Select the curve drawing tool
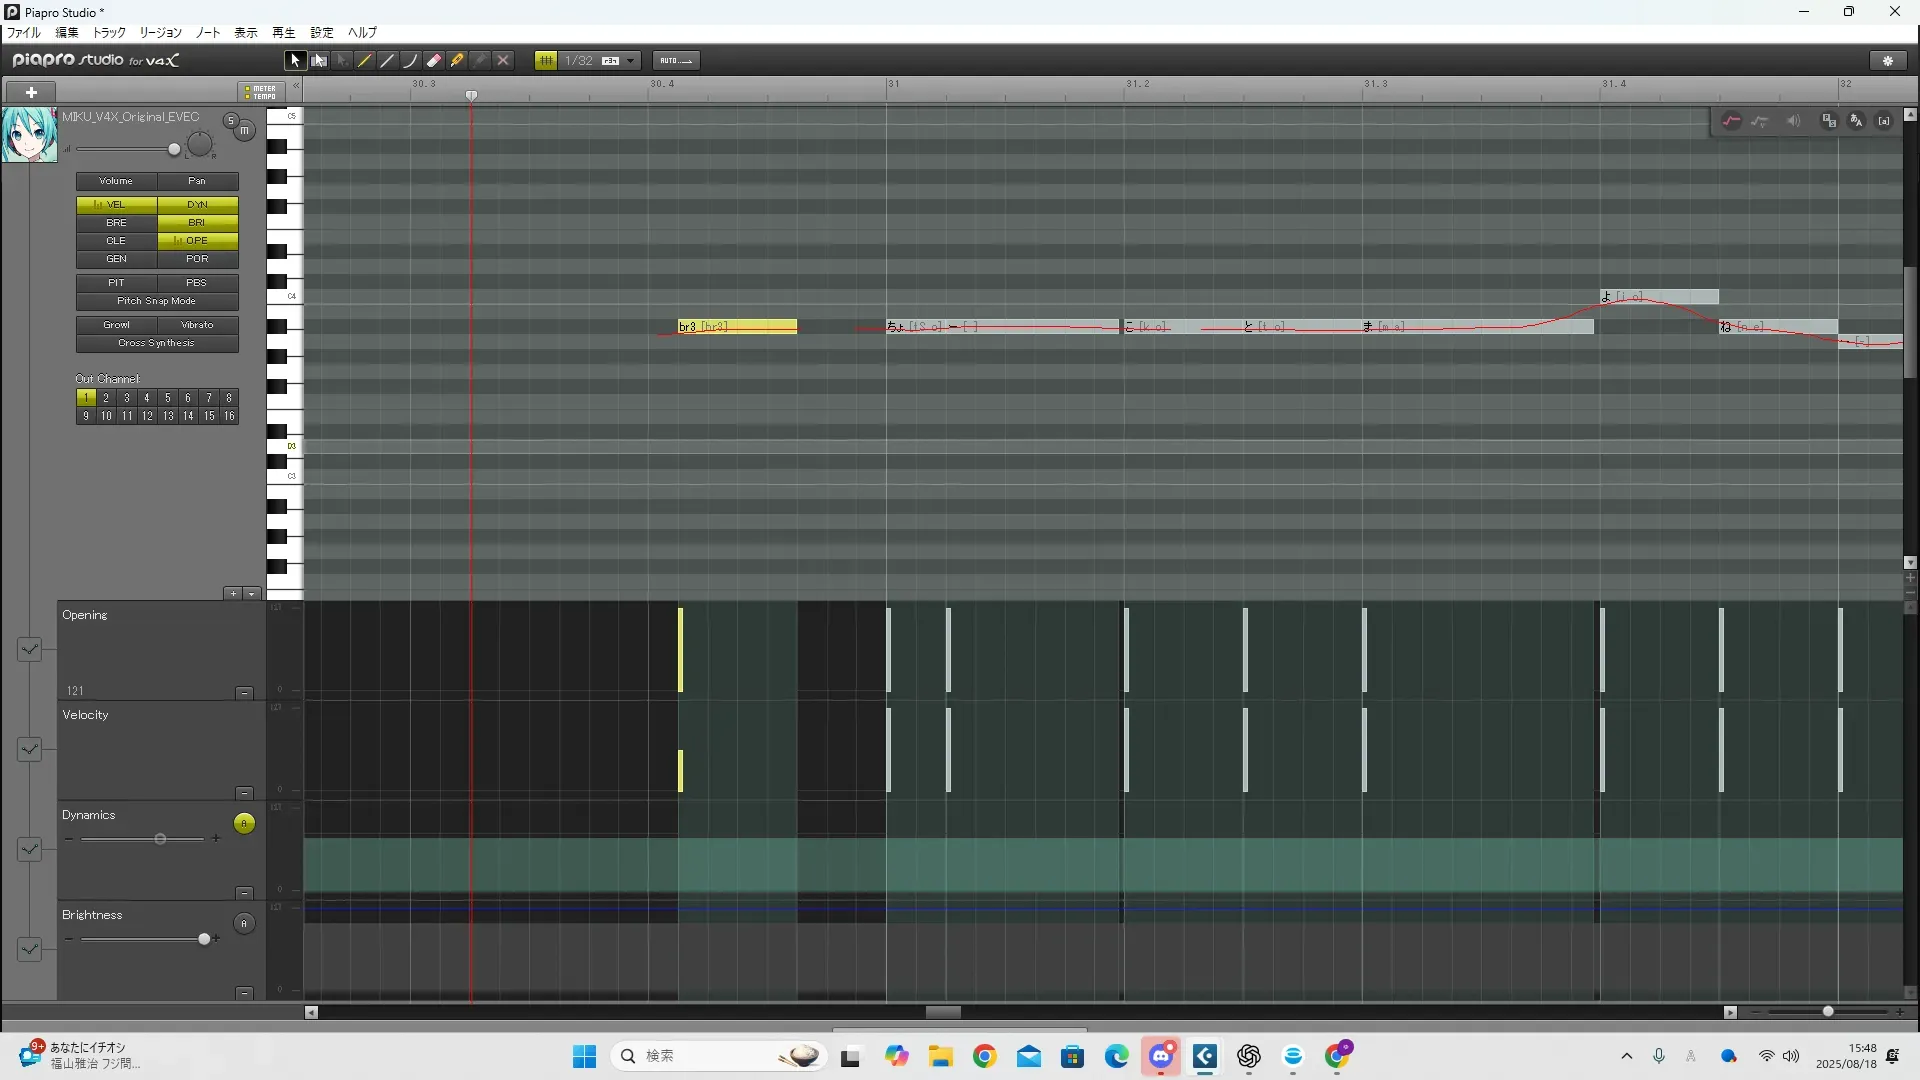 [410, 61]
